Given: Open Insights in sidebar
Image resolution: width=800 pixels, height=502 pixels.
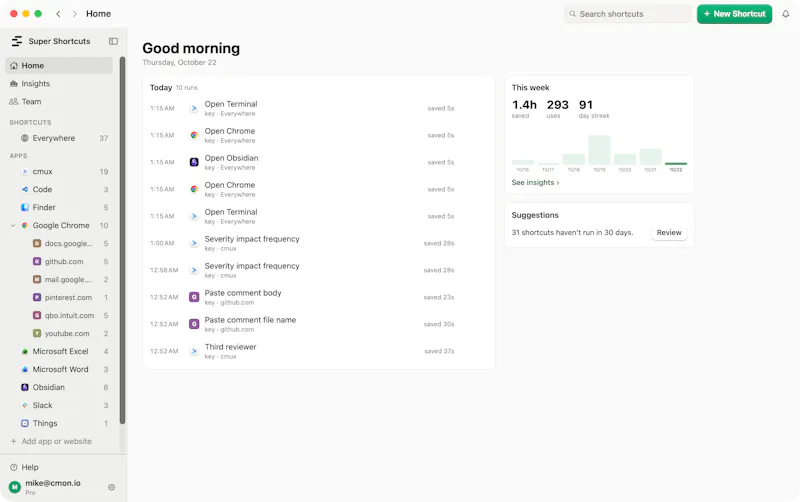Looking at the screenshot, I should (59, 84).
